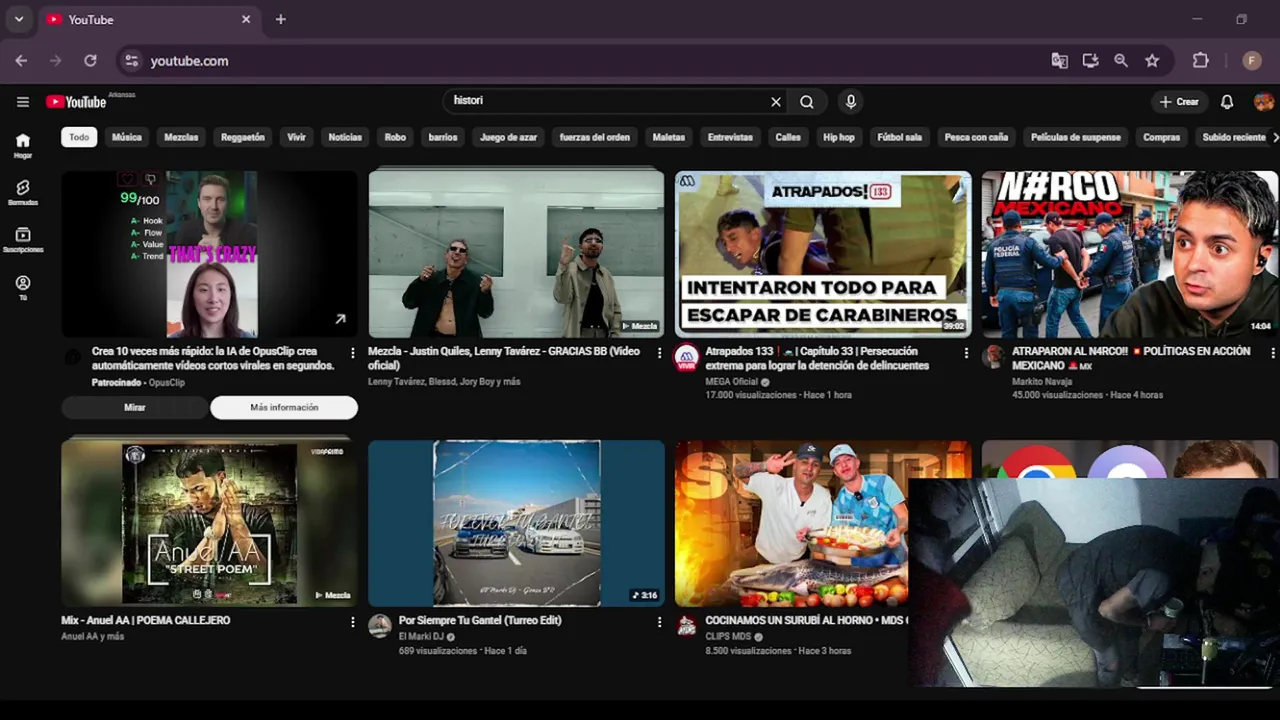The image size is (1280, 720).
Task: Open options for Por Siempre Tu Gantel
Action: [659, 622]
